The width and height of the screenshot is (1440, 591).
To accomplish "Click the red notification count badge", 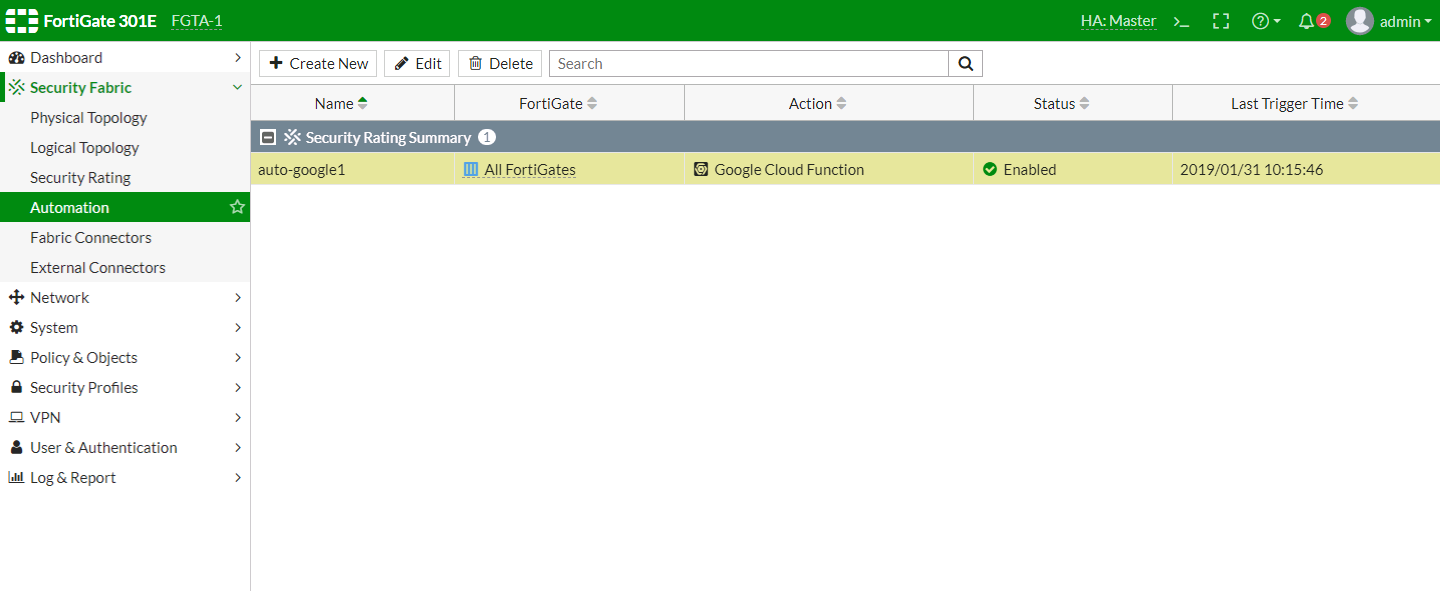I will 1323,20.
